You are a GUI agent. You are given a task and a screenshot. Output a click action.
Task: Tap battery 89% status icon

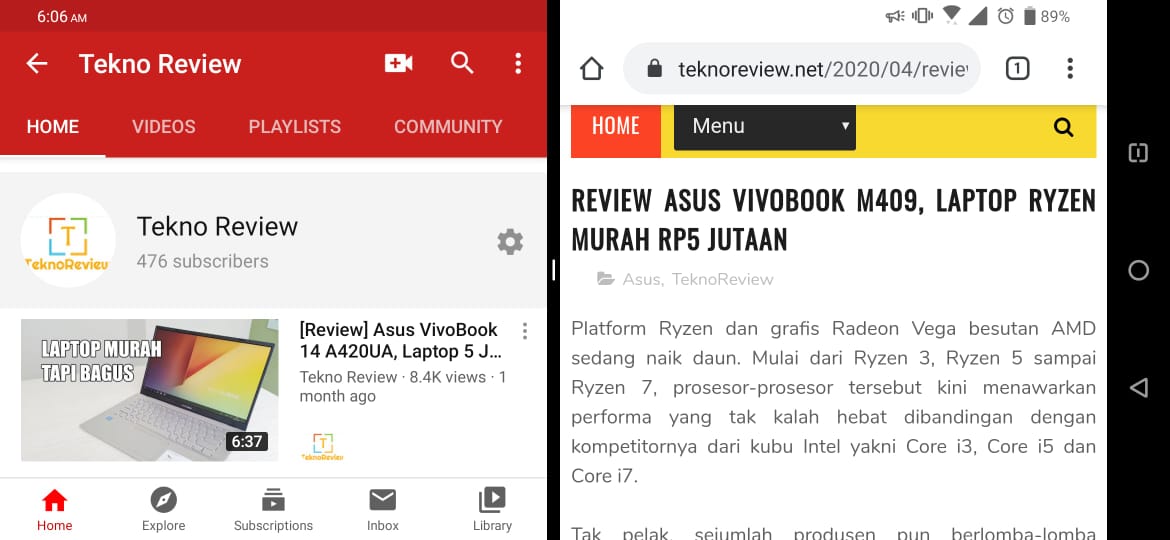1046,16
